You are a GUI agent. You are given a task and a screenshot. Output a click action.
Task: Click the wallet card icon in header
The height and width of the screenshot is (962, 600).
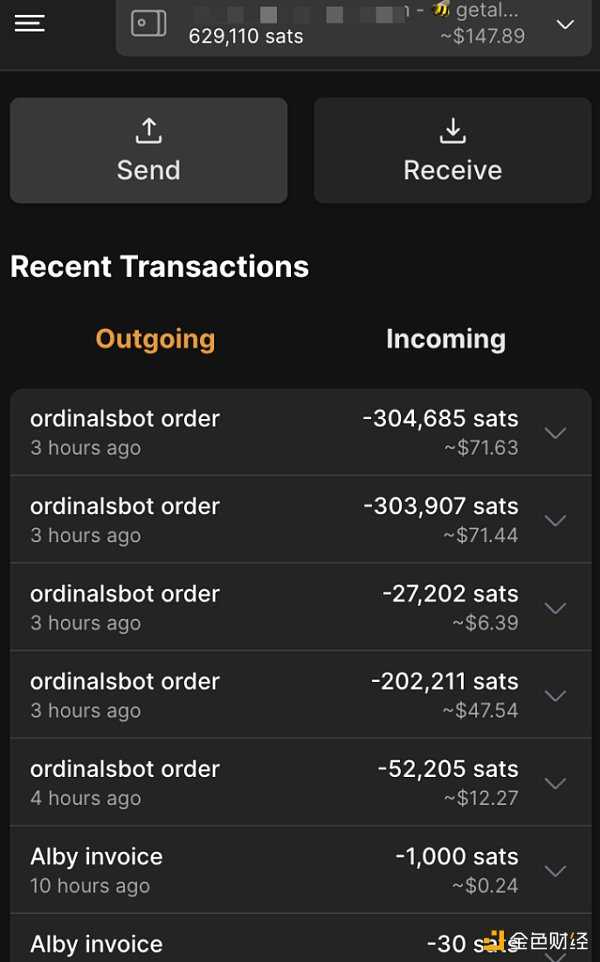[150, 24]
